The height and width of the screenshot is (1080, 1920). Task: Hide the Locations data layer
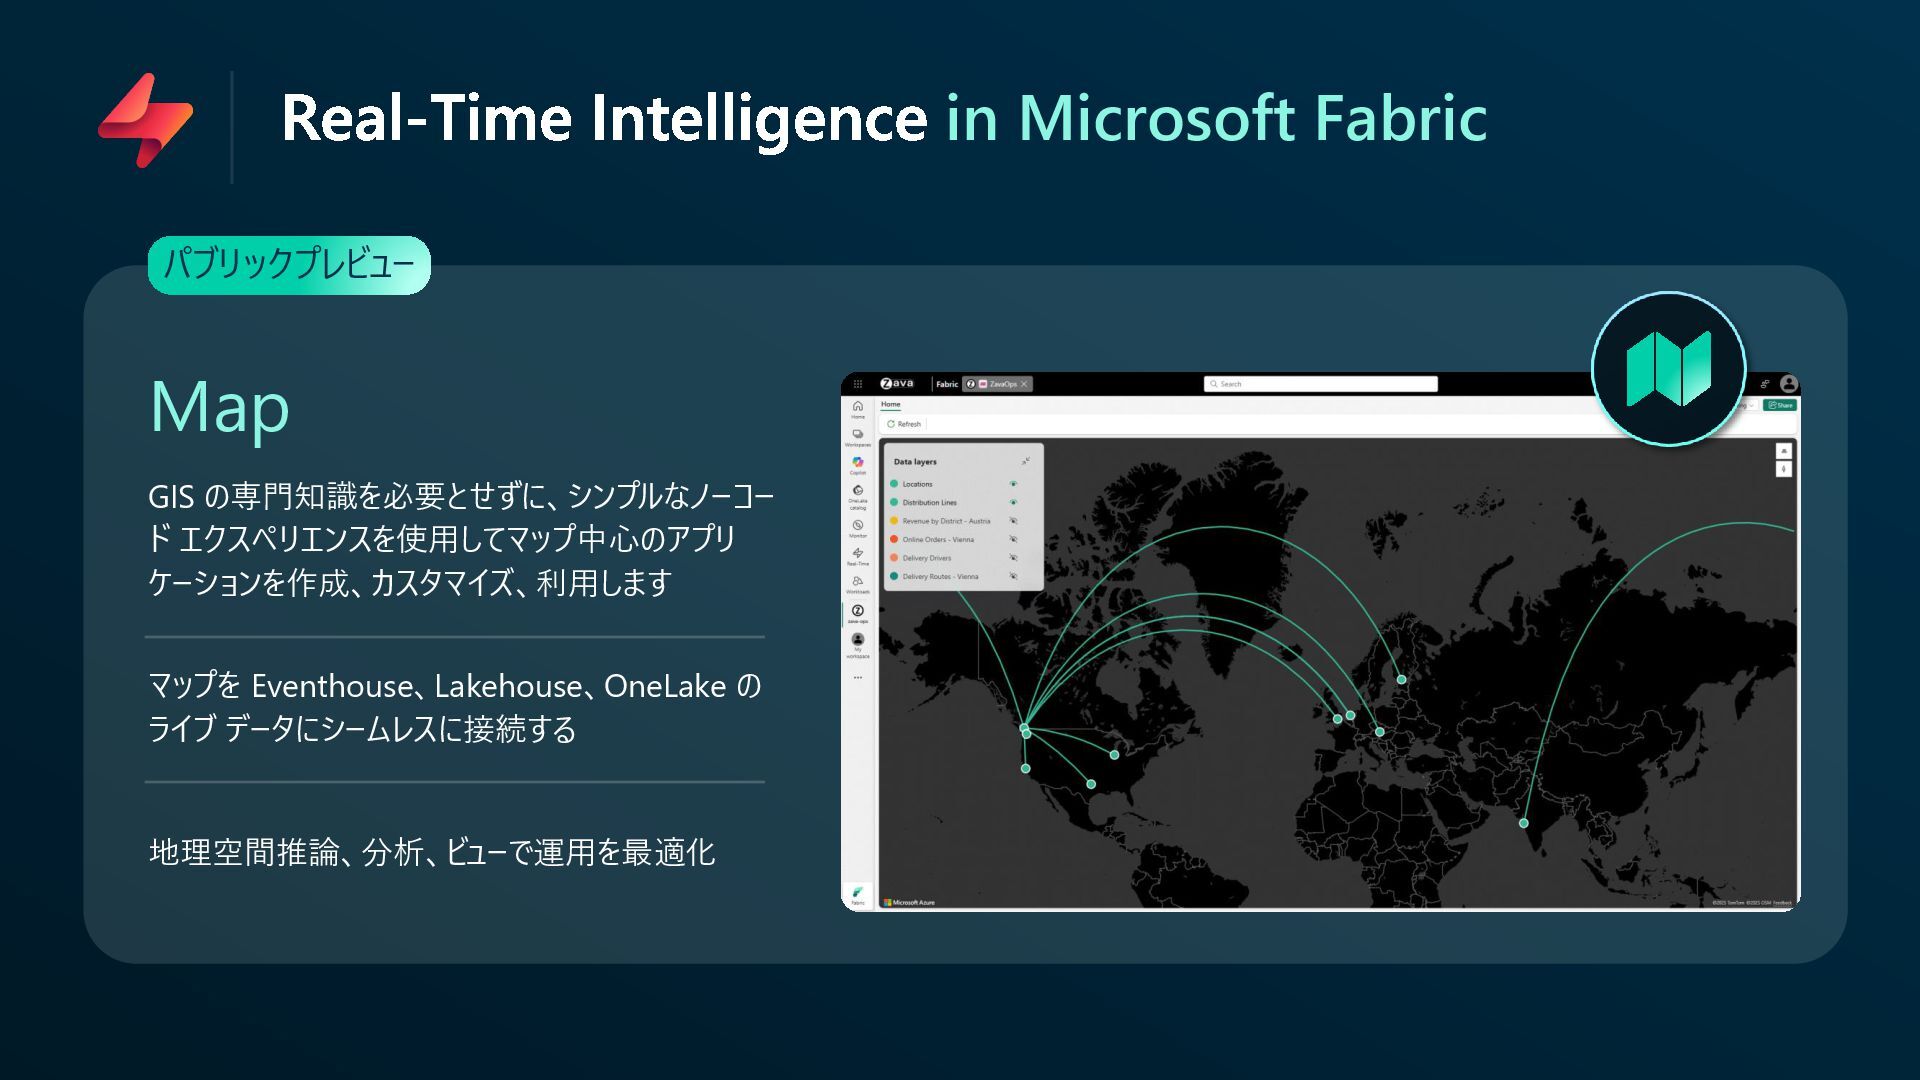point(1013,484)
